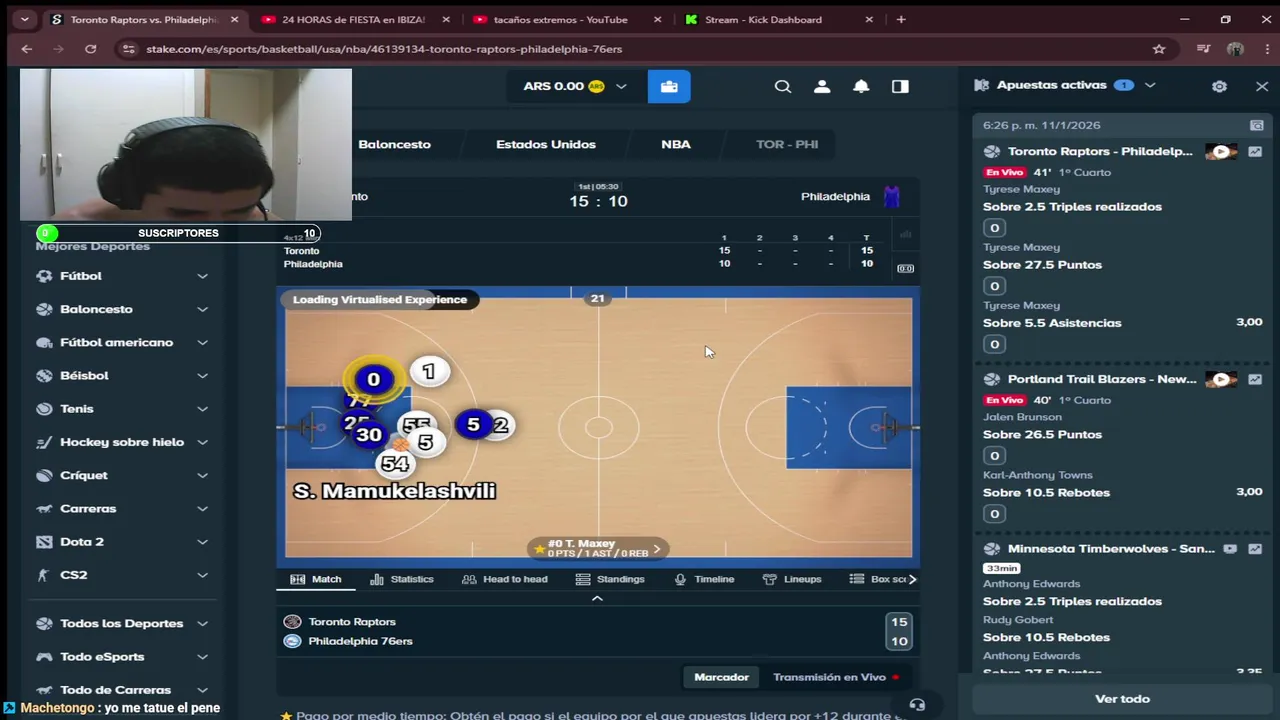
Task: Select the Match tab
Action: click(x=316, y=579)
